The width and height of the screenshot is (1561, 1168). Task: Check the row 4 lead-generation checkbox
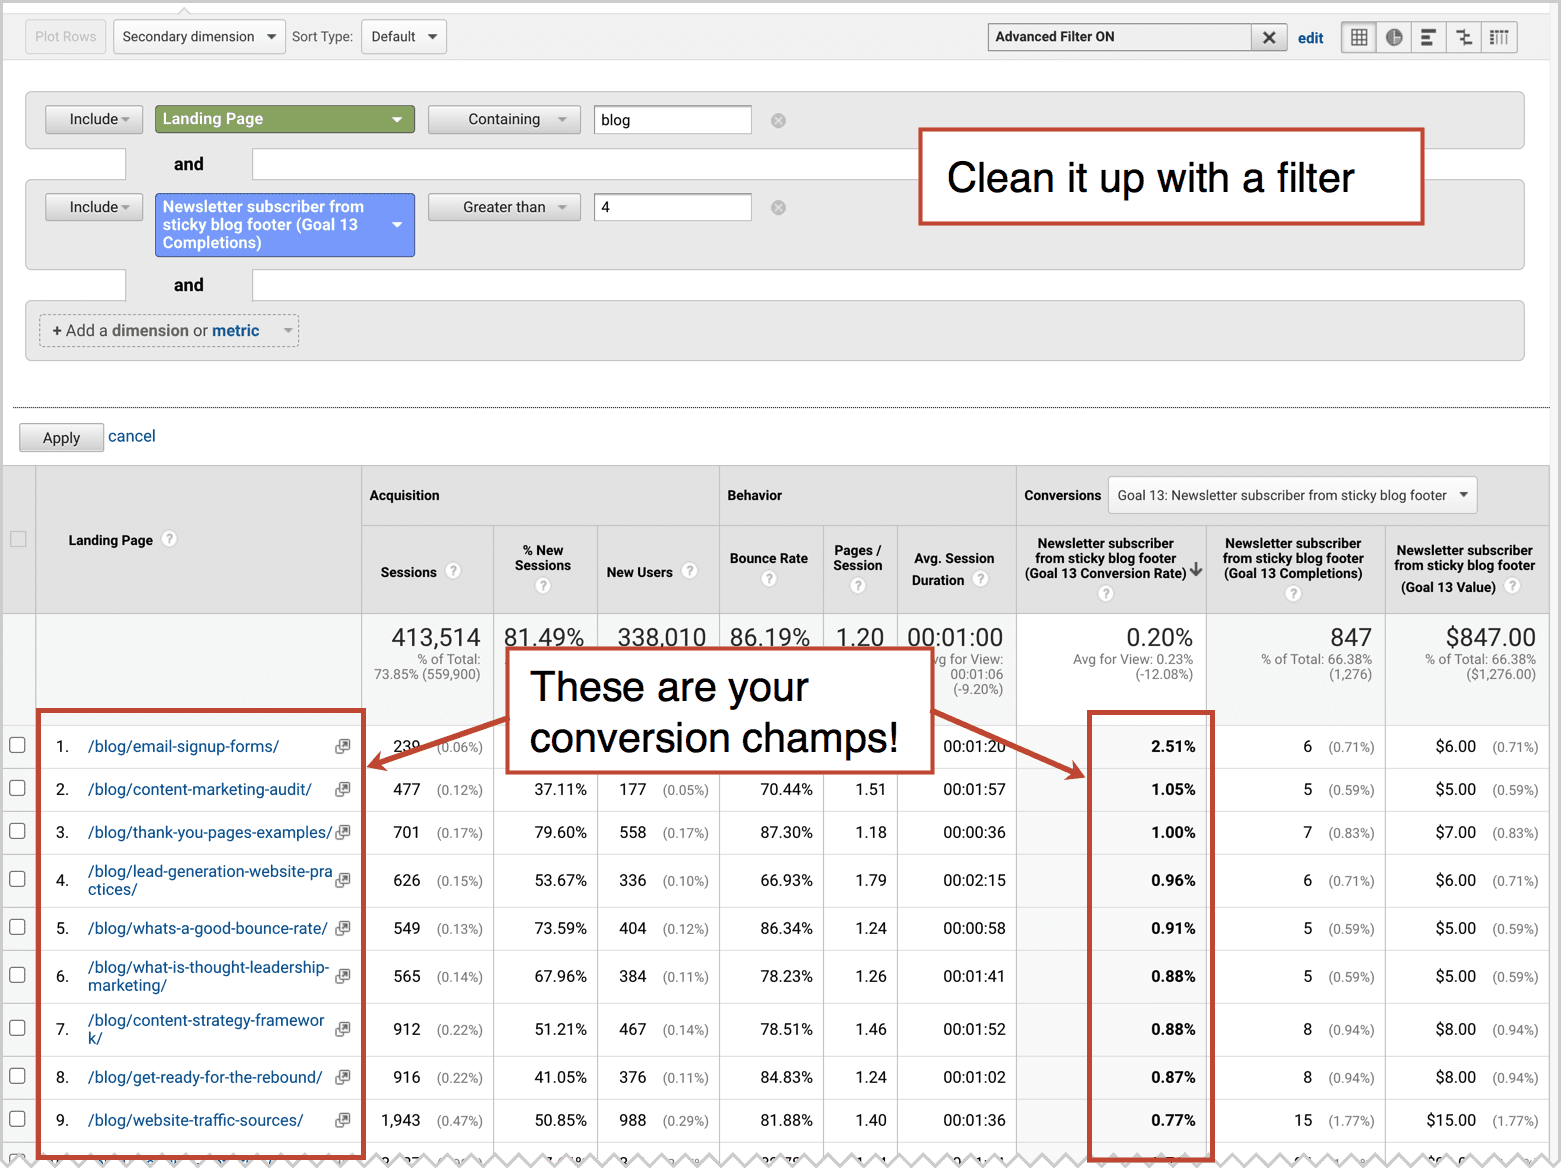17,879
